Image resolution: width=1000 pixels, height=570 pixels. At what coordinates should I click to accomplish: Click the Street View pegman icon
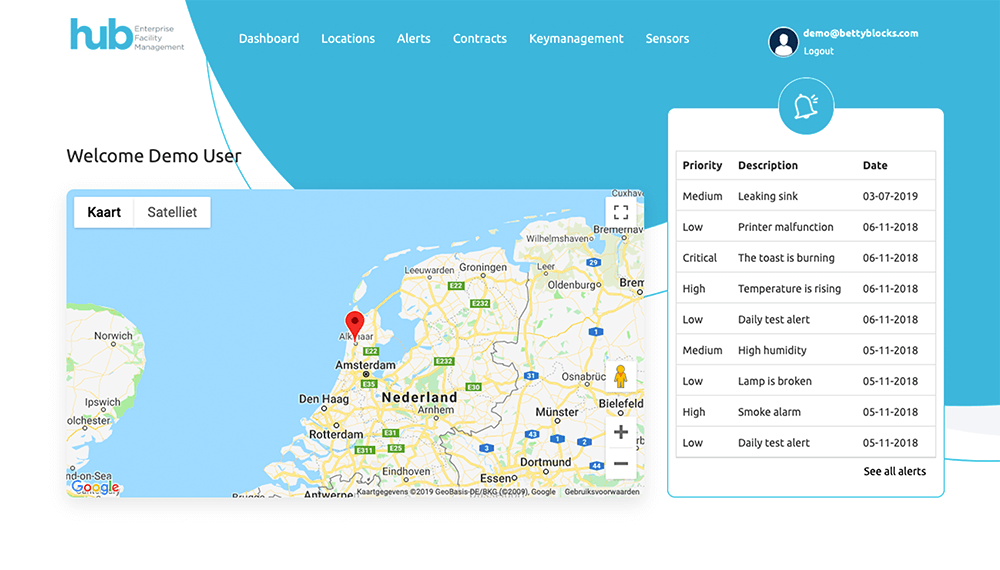click(620, 376)
